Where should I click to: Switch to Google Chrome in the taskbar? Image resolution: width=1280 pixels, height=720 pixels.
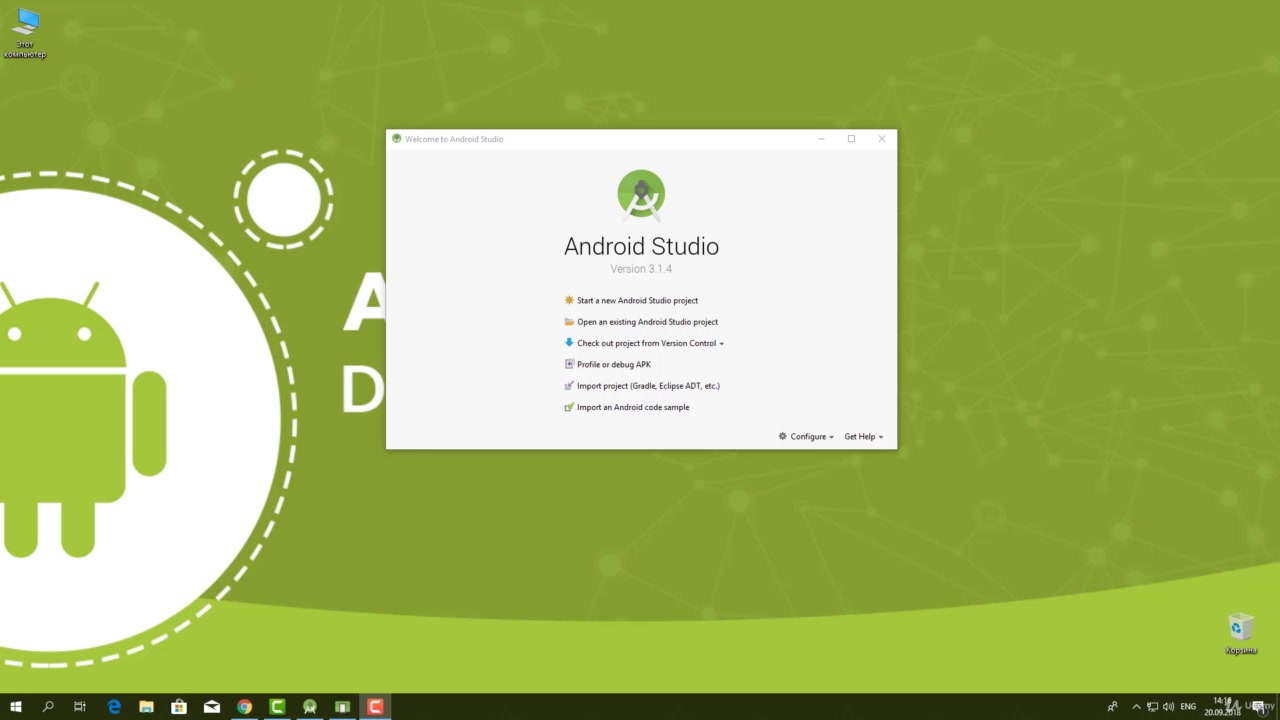[244, 707]
